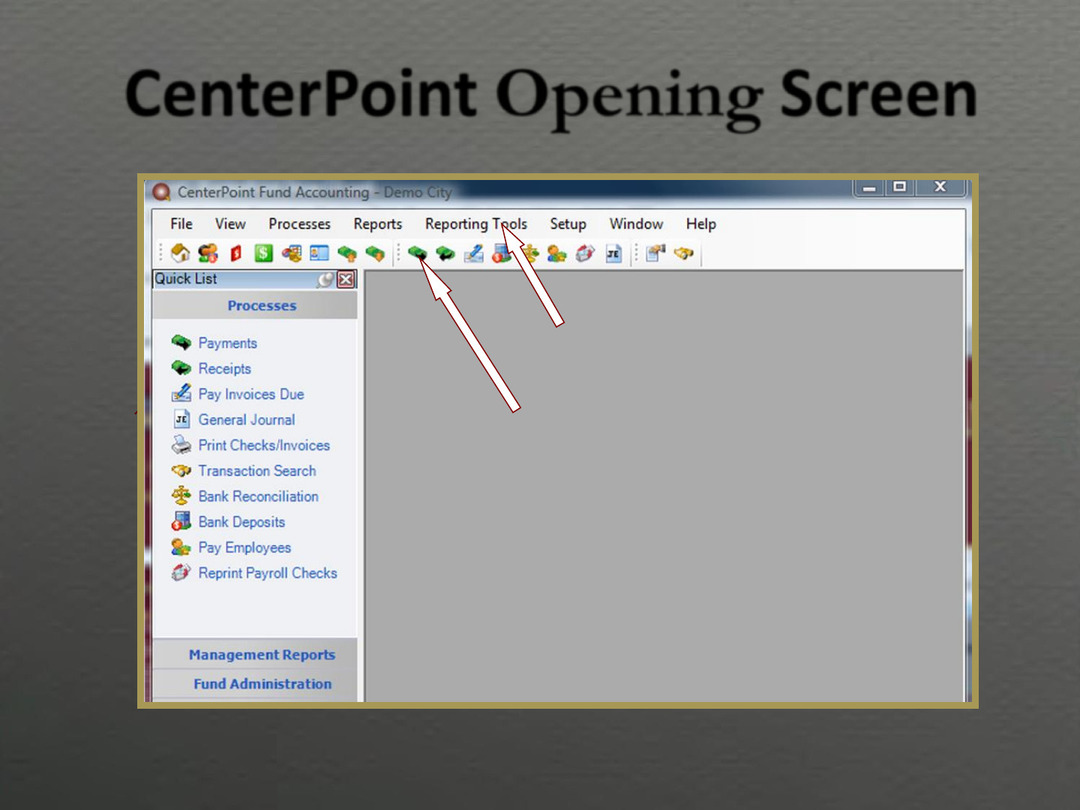
Task: Select the Processes section header in Quick List
Action: [255, 306]
